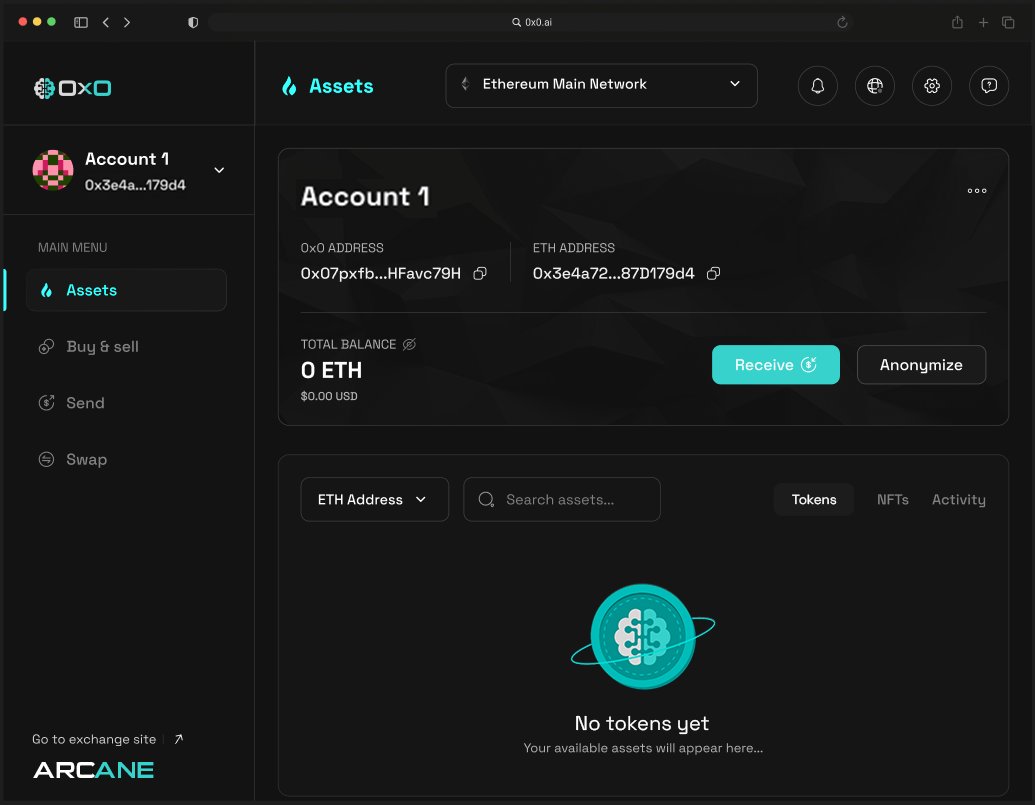Click the Anonymize button

920,364
